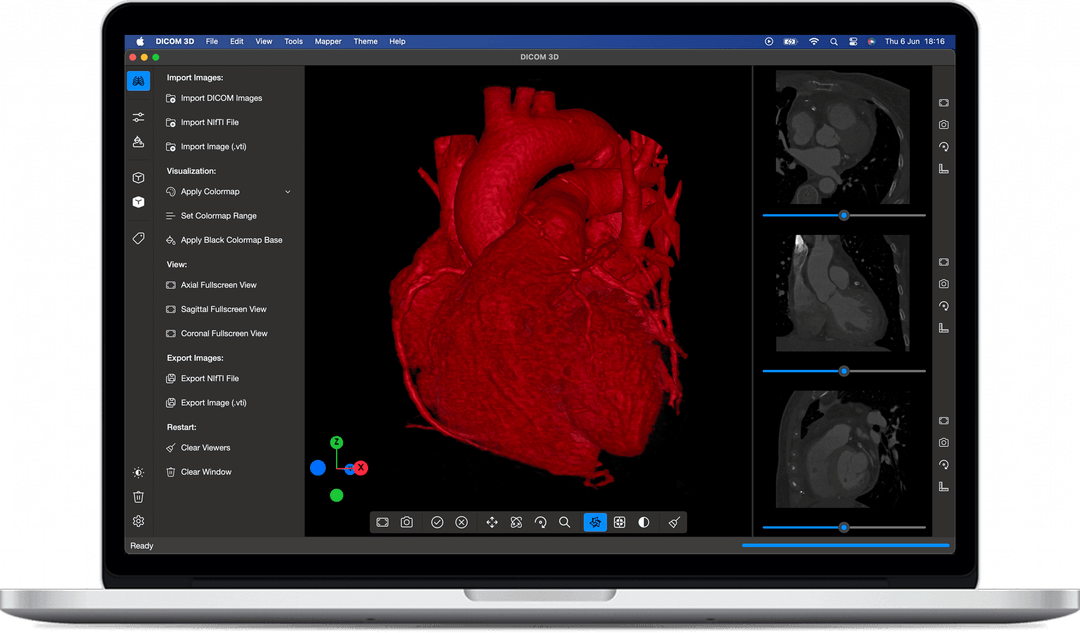
Task: Click the broom clear icon at the toolbar's right end
Action: (x=673, y=521)
